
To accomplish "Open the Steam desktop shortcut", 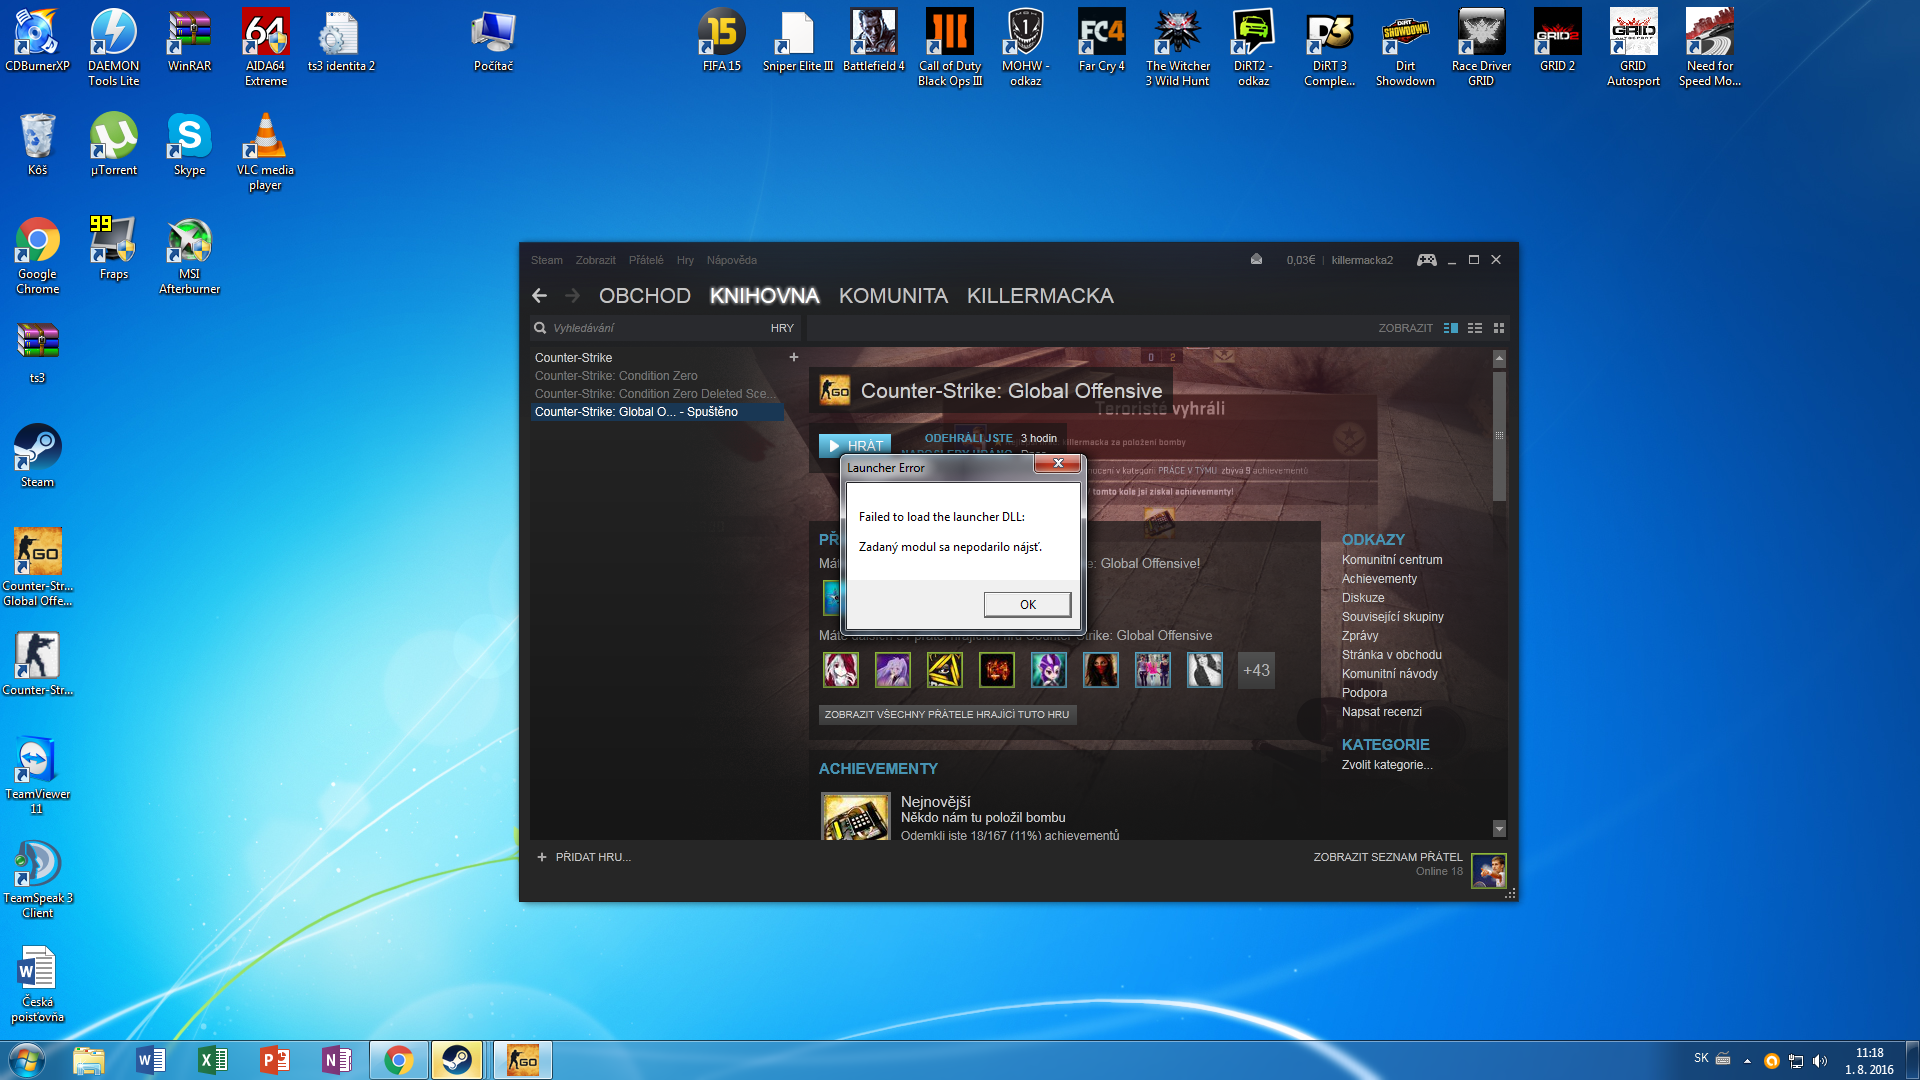I will [x=38, y=456].
